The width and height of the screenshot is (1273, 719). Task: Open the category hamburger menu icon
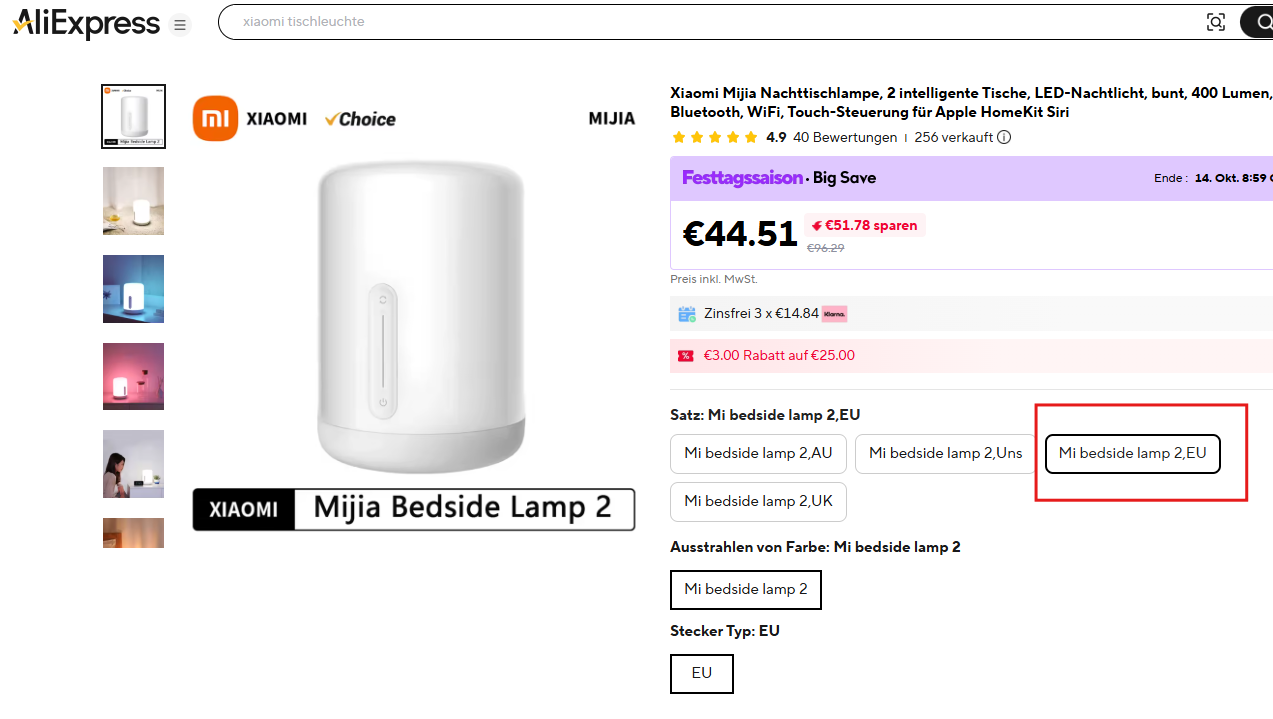point(180,25)
